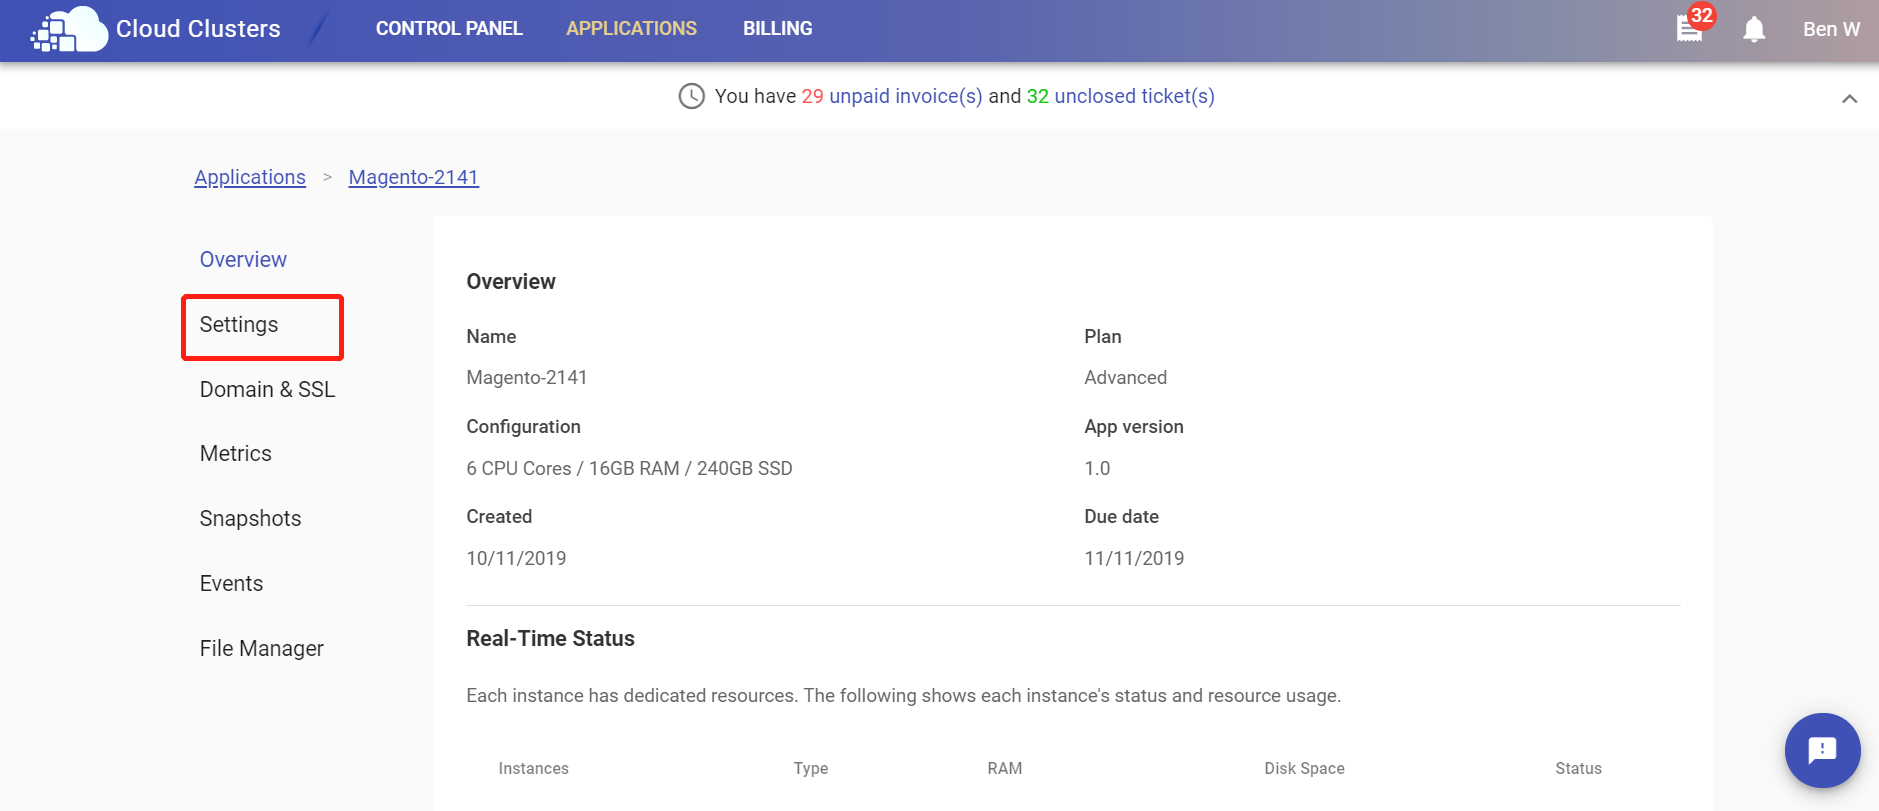Click the Cloud Clusters logo icon
1879x811 pixels.
(69, 29)
